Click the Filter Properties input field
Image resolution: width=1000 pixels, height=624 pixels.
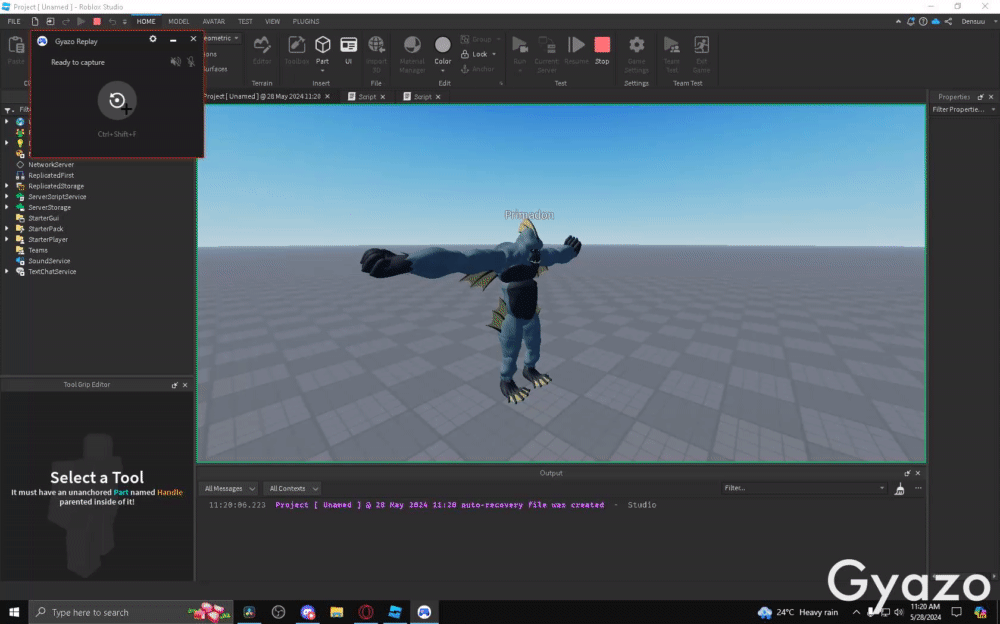tap(964, 110)
